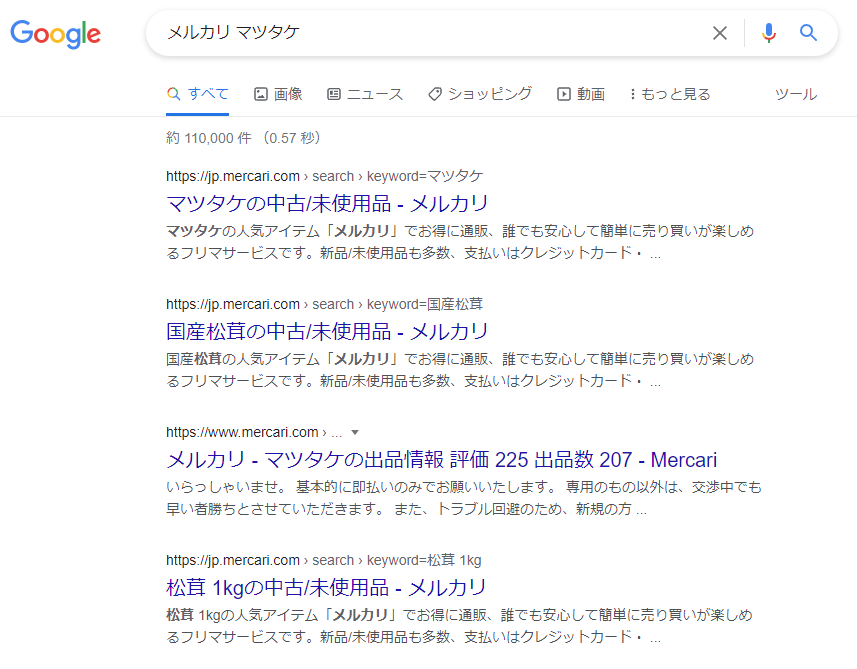Open the ショッピング tab

click(479, 94)
